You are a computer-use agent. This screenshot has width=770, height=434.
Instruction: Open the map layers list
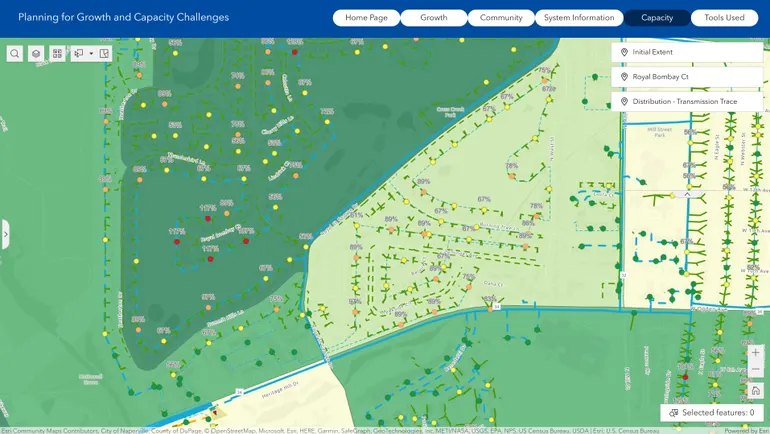coord(36,54)
